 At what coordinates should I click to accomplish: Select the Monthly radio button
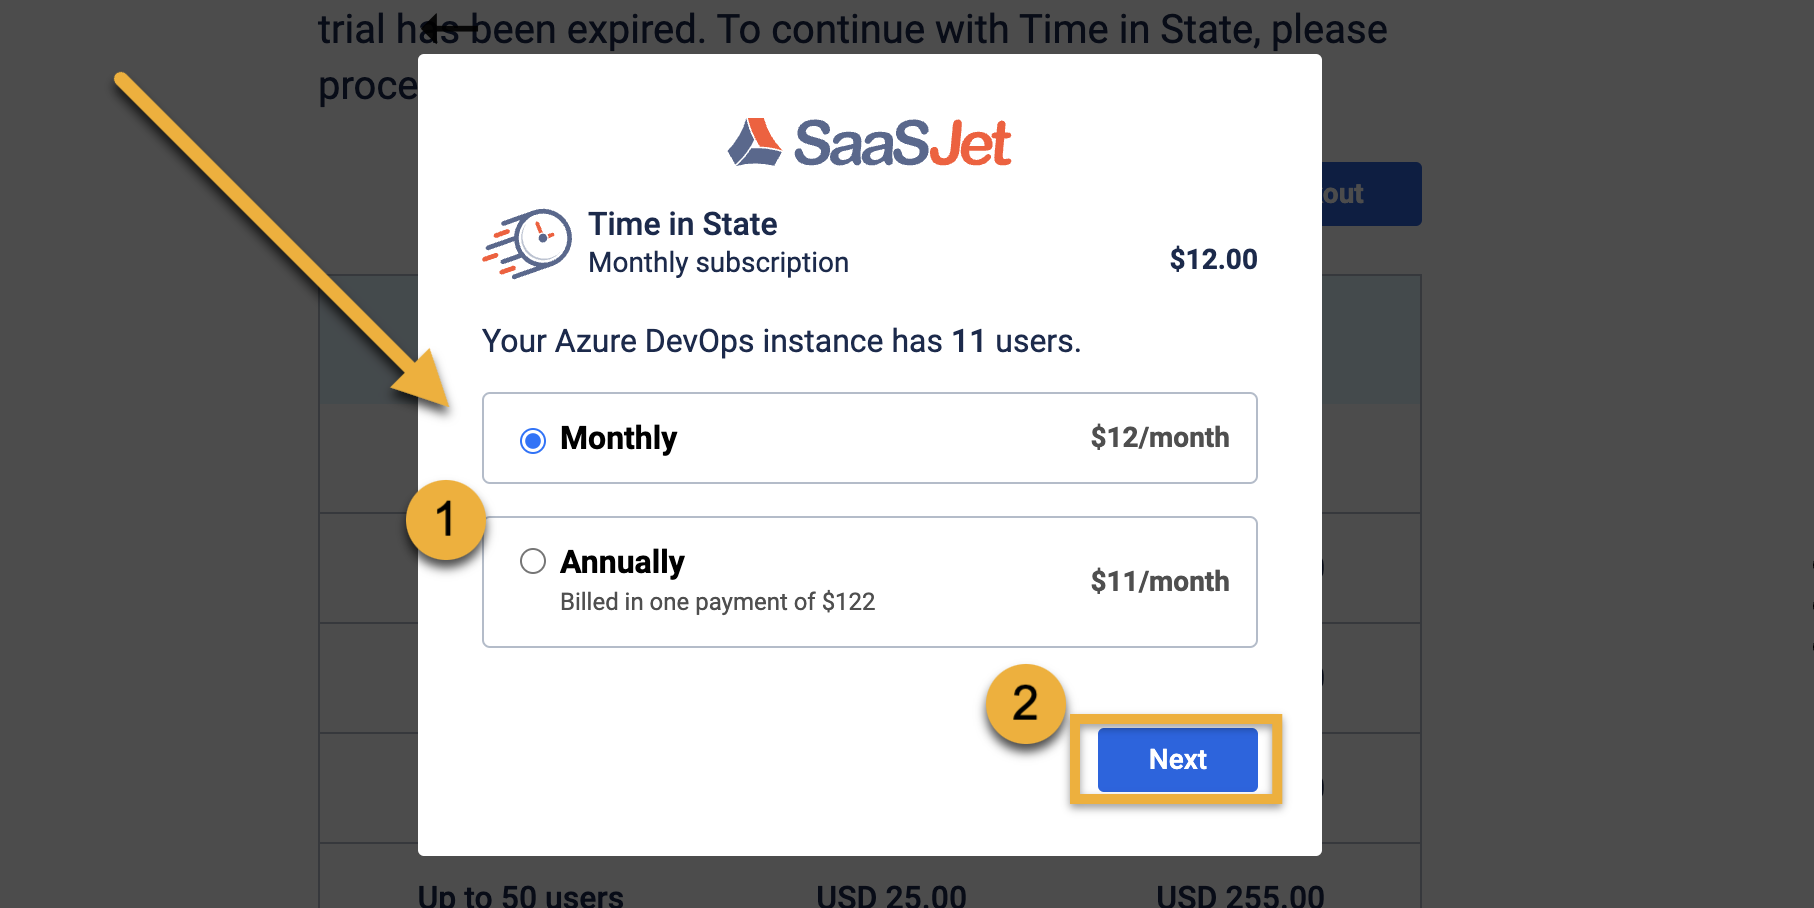tap(533, 440)
